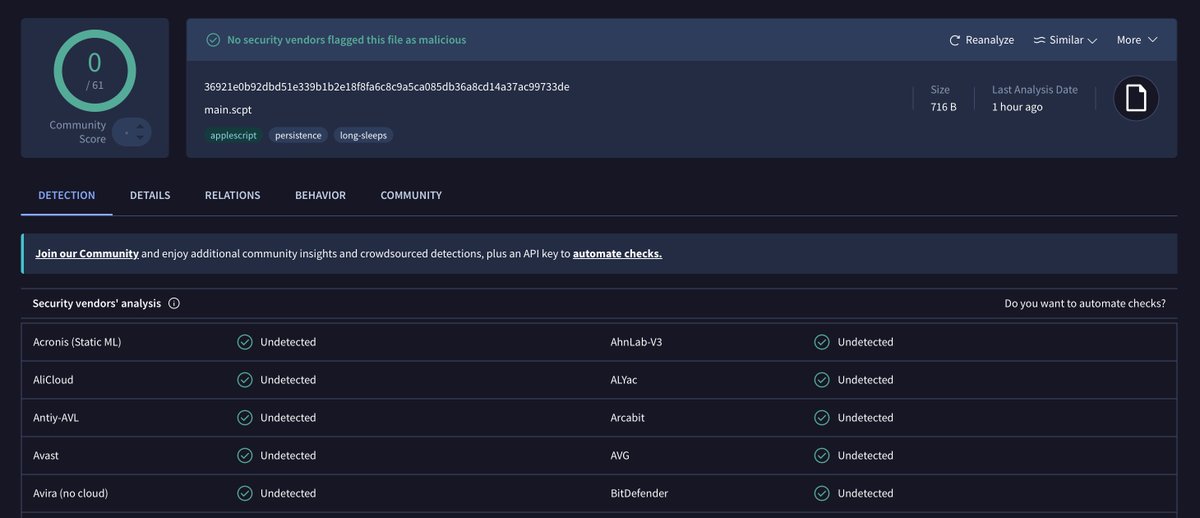
Task: Click the AVG vendor name
Action: (620, 456)
